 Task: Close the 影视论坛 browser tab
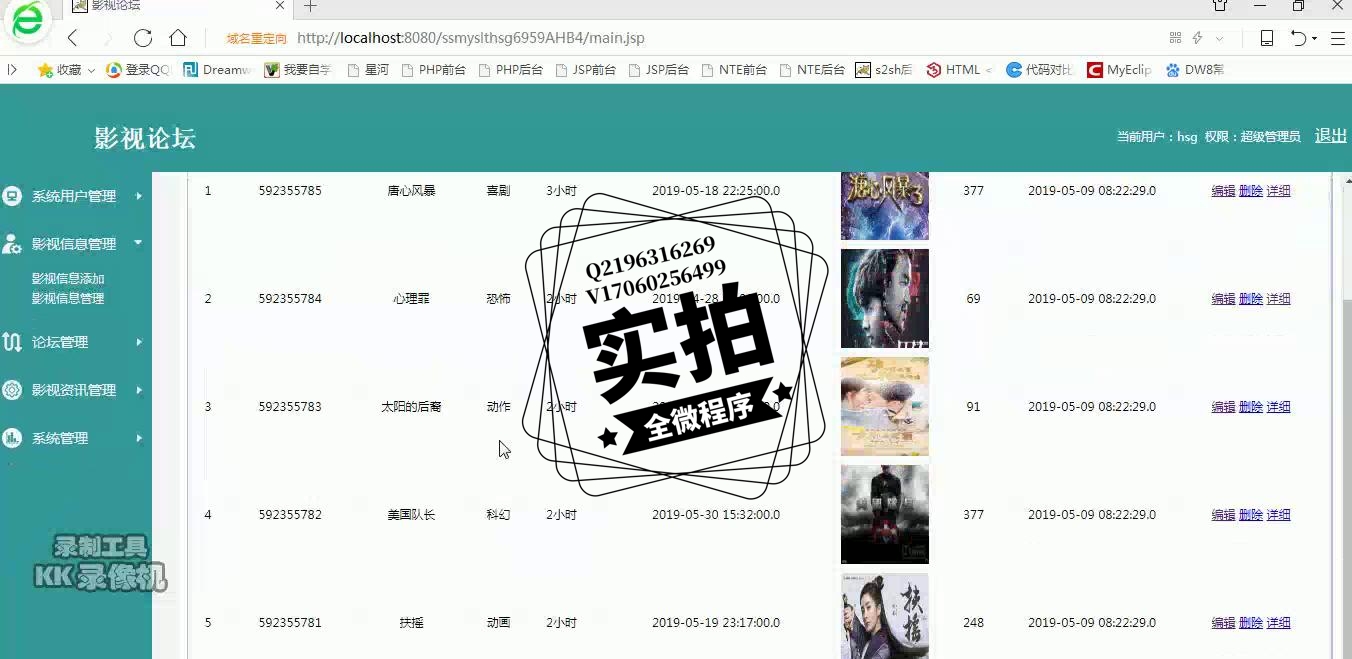click(x=280, y=6)
